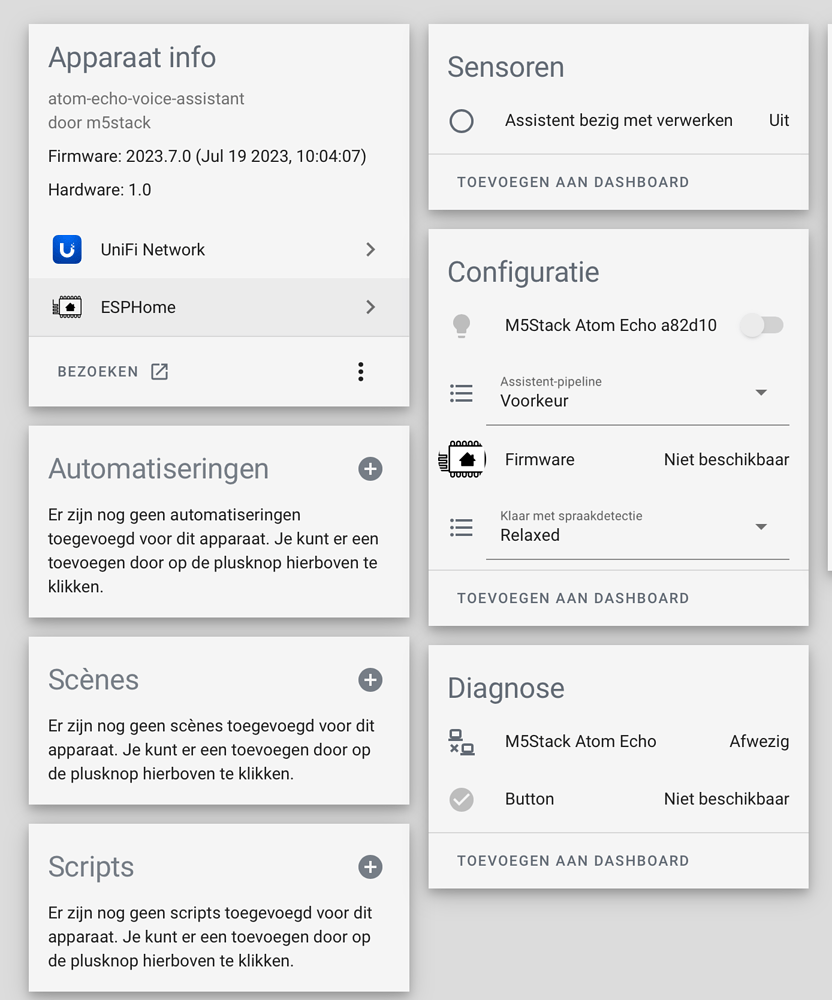Enable the M5Stack Atom Echo a82d10 toggle
The width and height of the screenshot is (832, 1000).
click(x=761, y=325)
